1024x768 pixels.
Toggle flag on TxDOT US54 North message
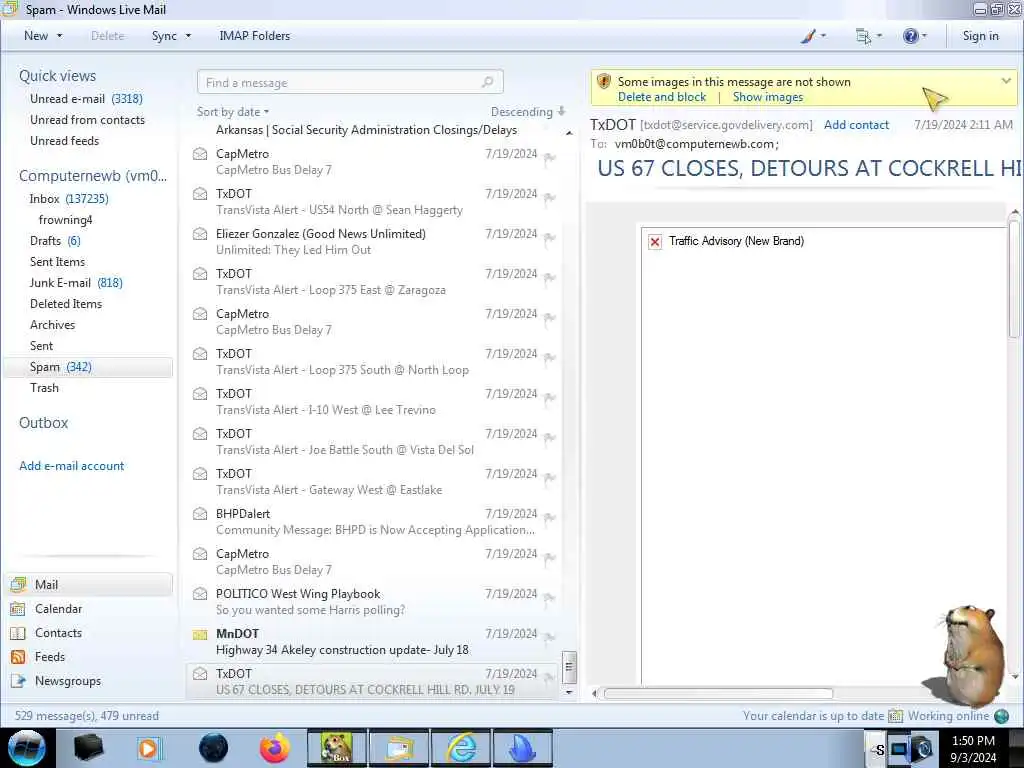click(550, 198)
